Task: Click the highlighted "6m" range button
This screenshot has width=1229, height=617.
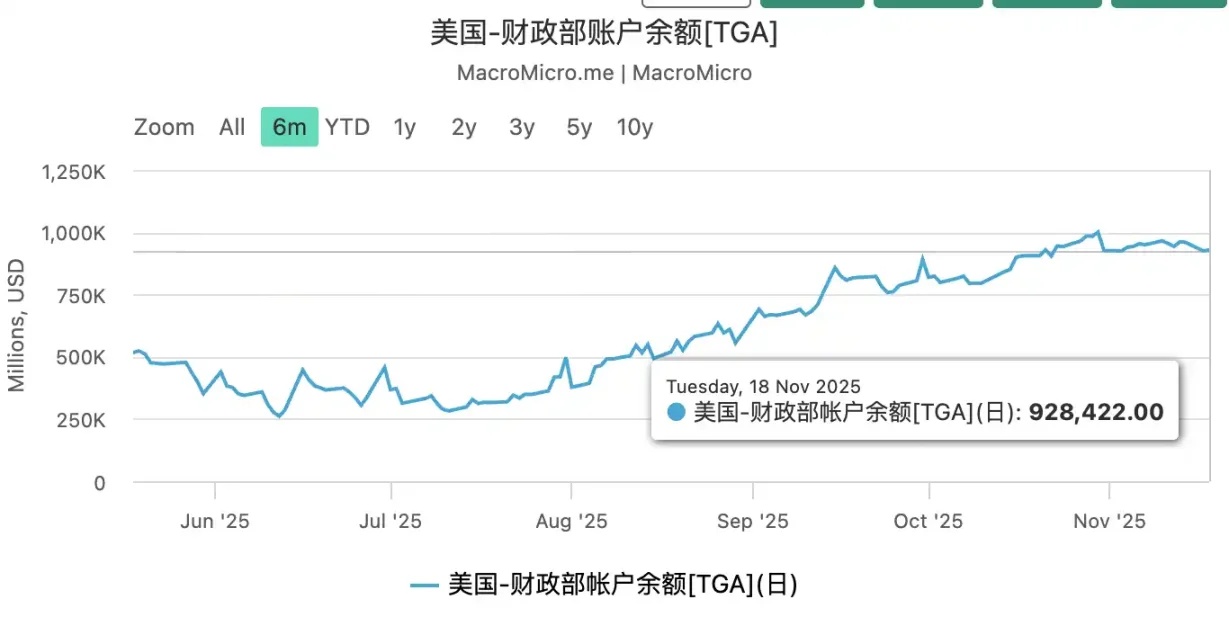Action: pyautogui.click(x=289, y=127)
